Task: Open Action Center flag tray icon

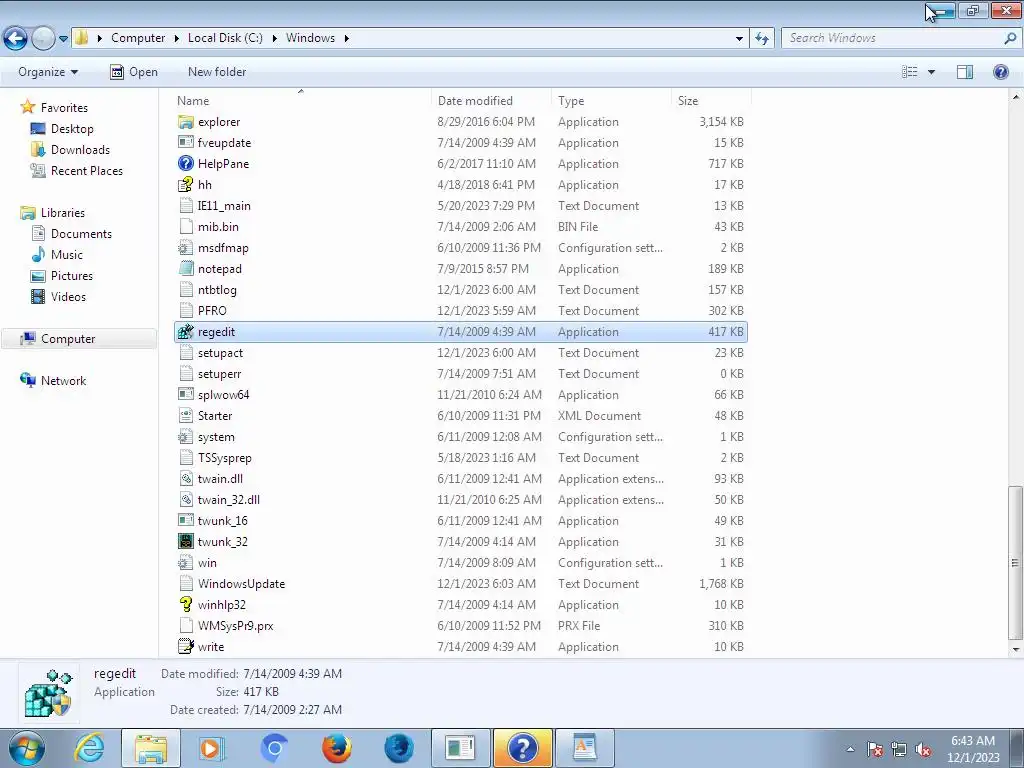Action: coord(875,749)
